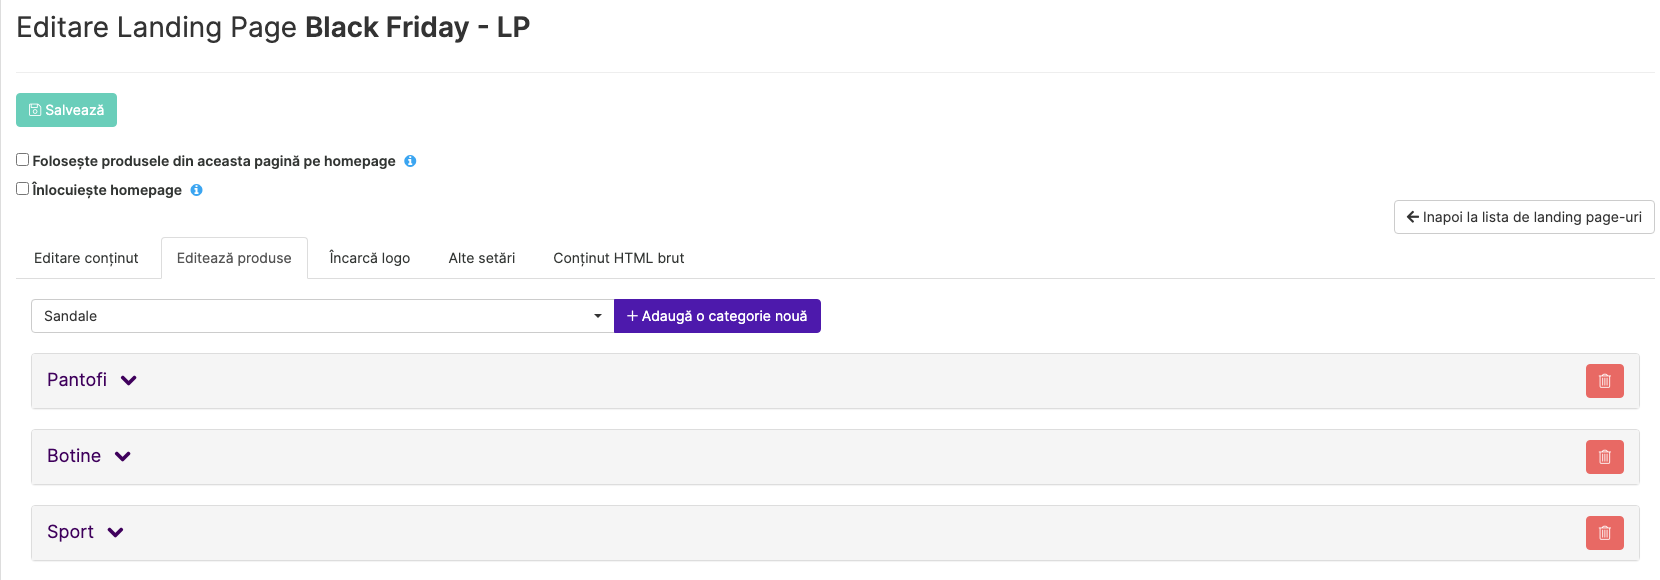This screenshot has width=1660, height=580.
Task: Go back to landing page list
Action: pyautogui.click(x=1524, y=217)
